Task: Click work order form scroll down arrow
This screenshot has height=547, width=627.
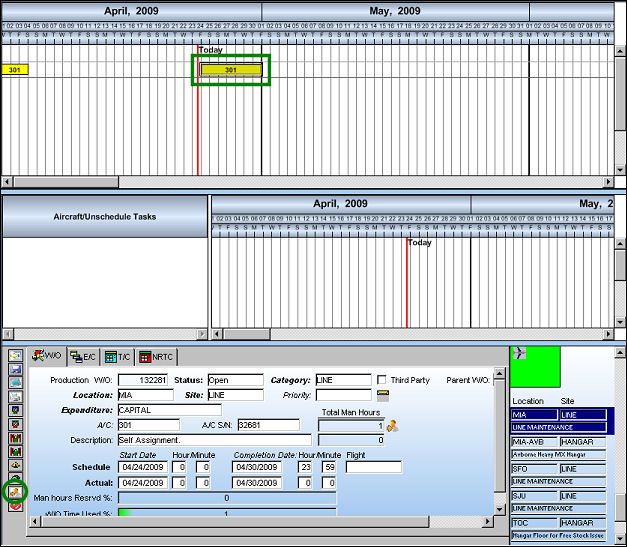Action: coord(499,509)
